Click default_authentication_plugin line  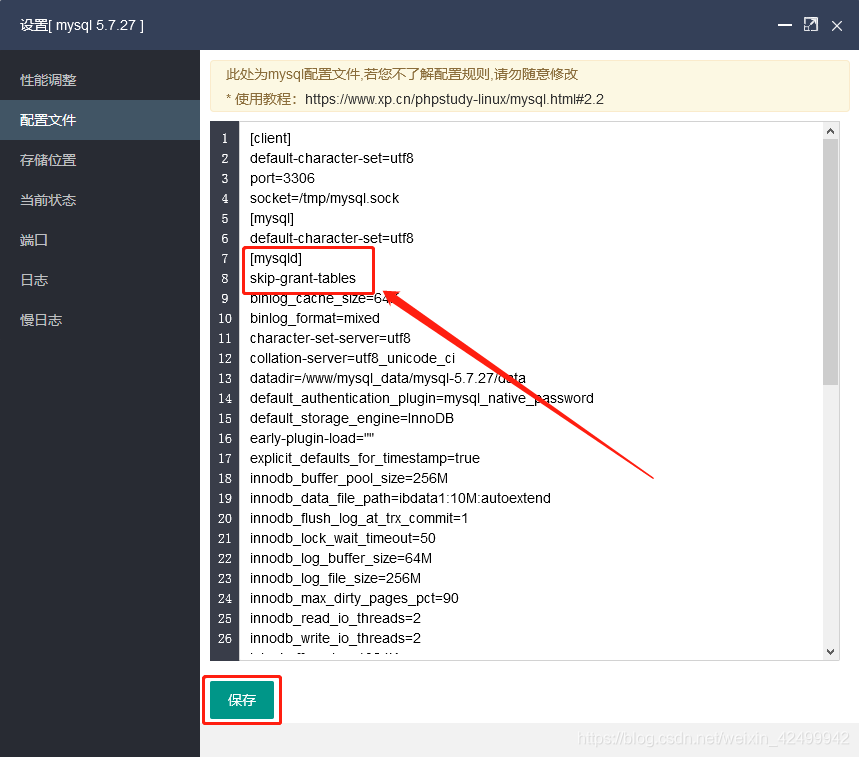pyautogui.click(x=422, y=398)
